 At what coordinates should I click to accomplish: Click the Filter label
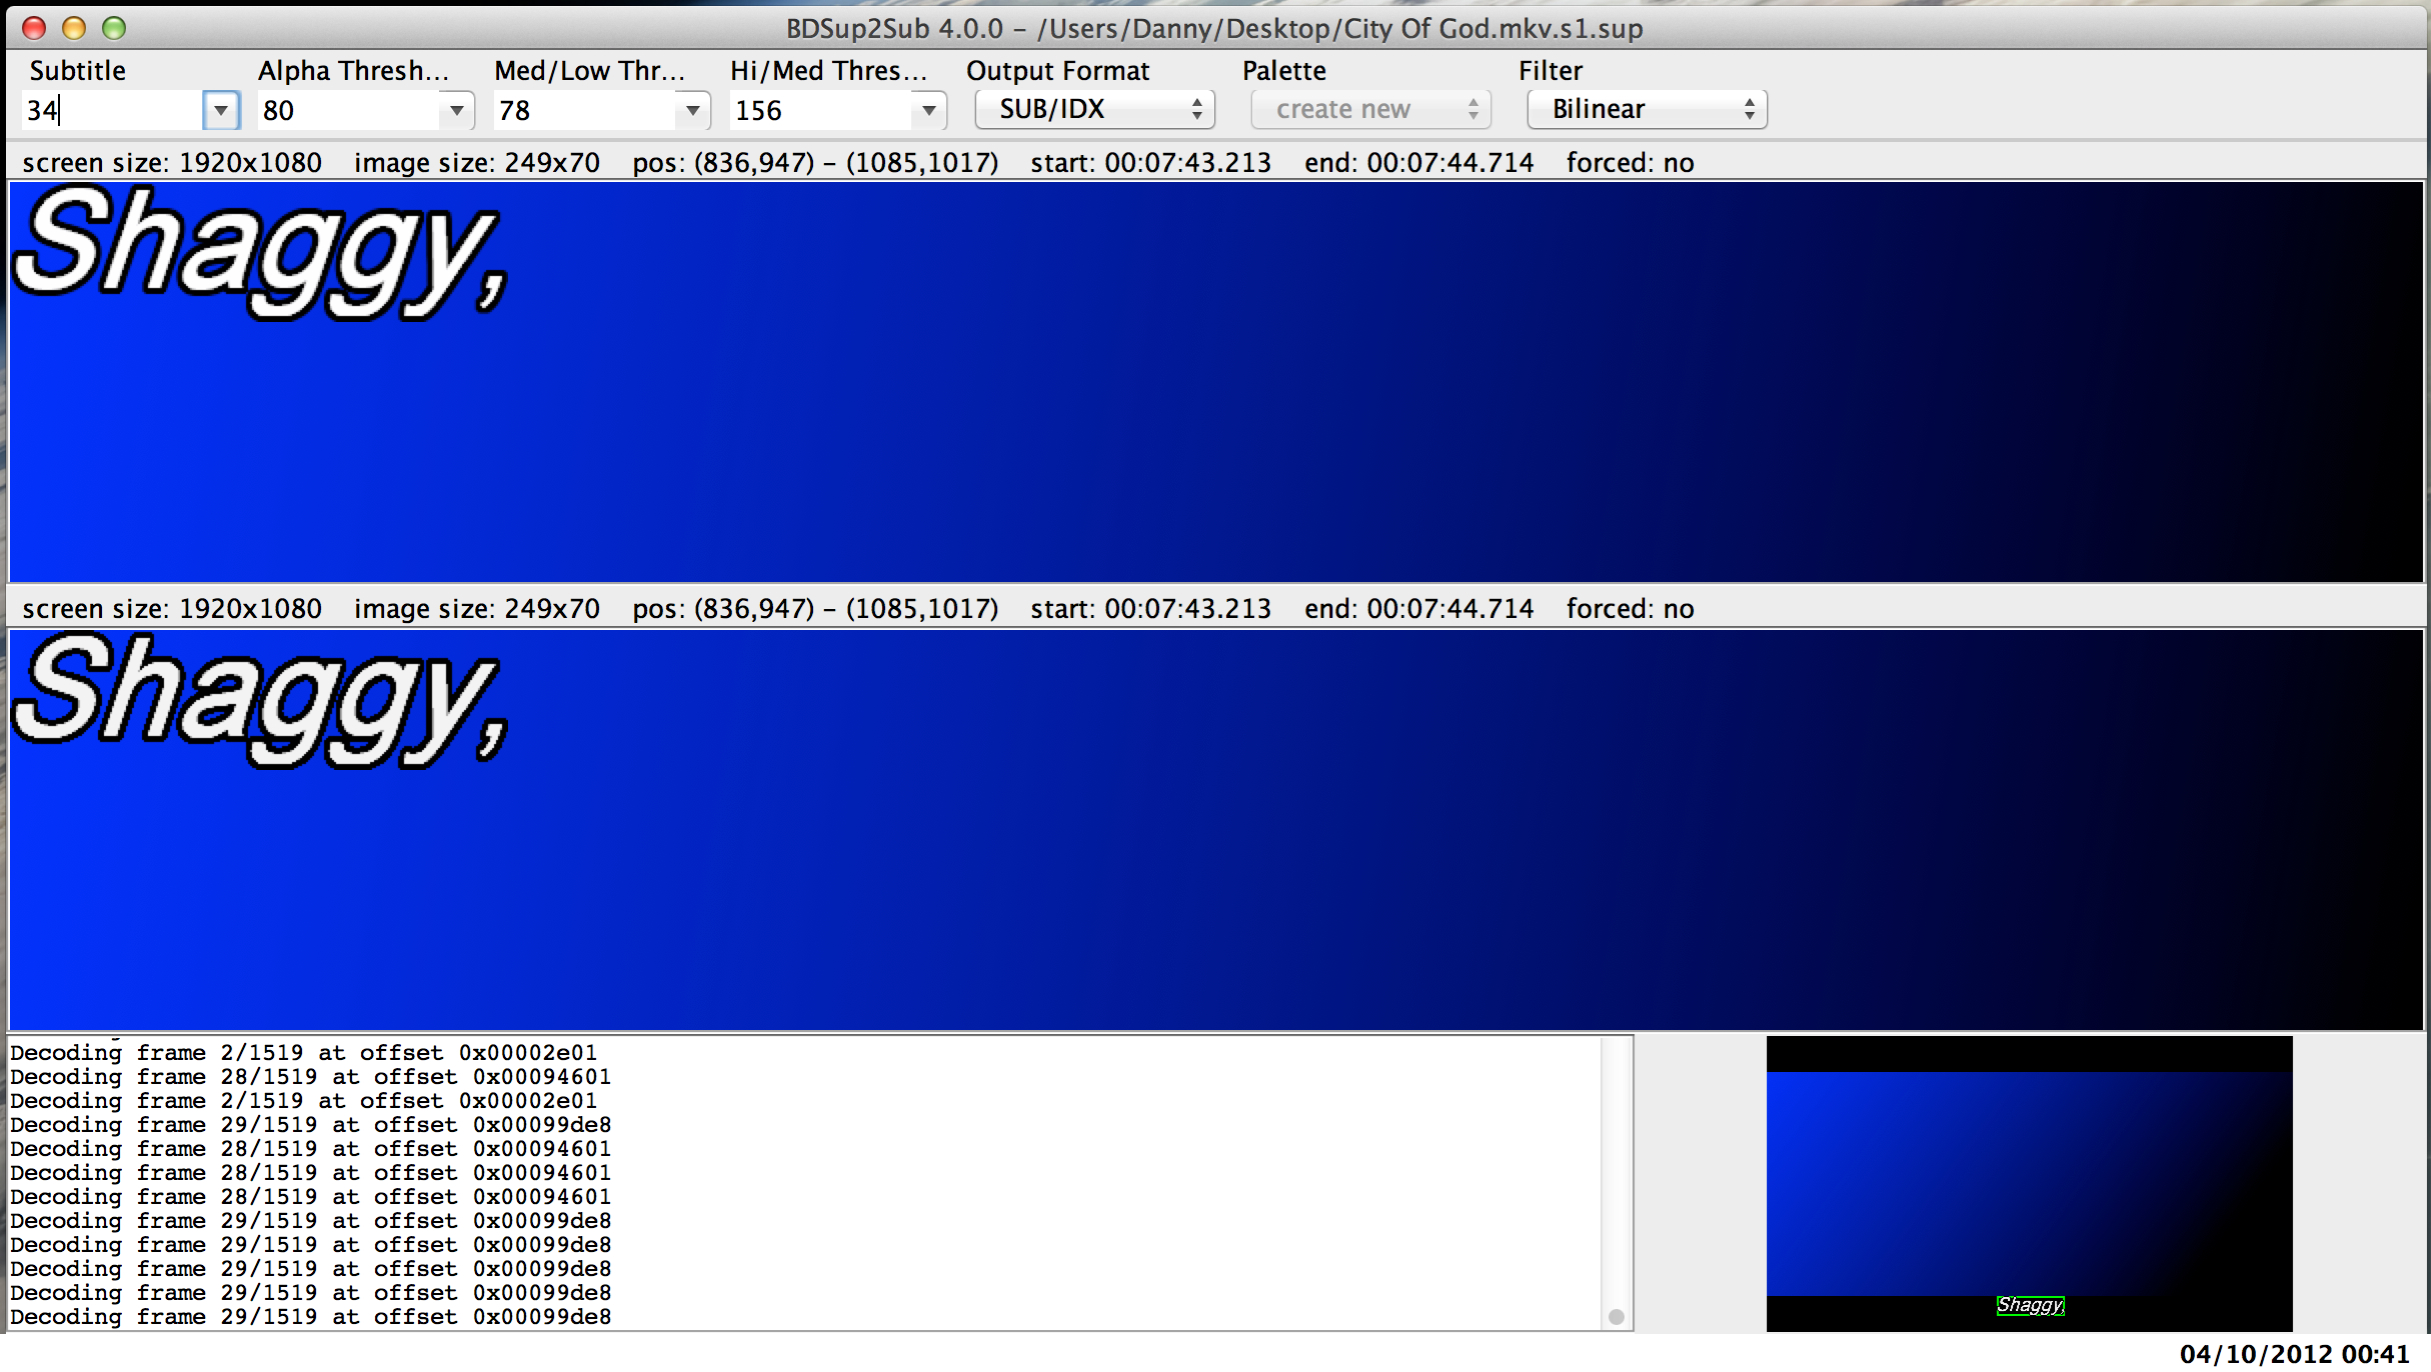pyautogui.click(x=1551, y=71)
